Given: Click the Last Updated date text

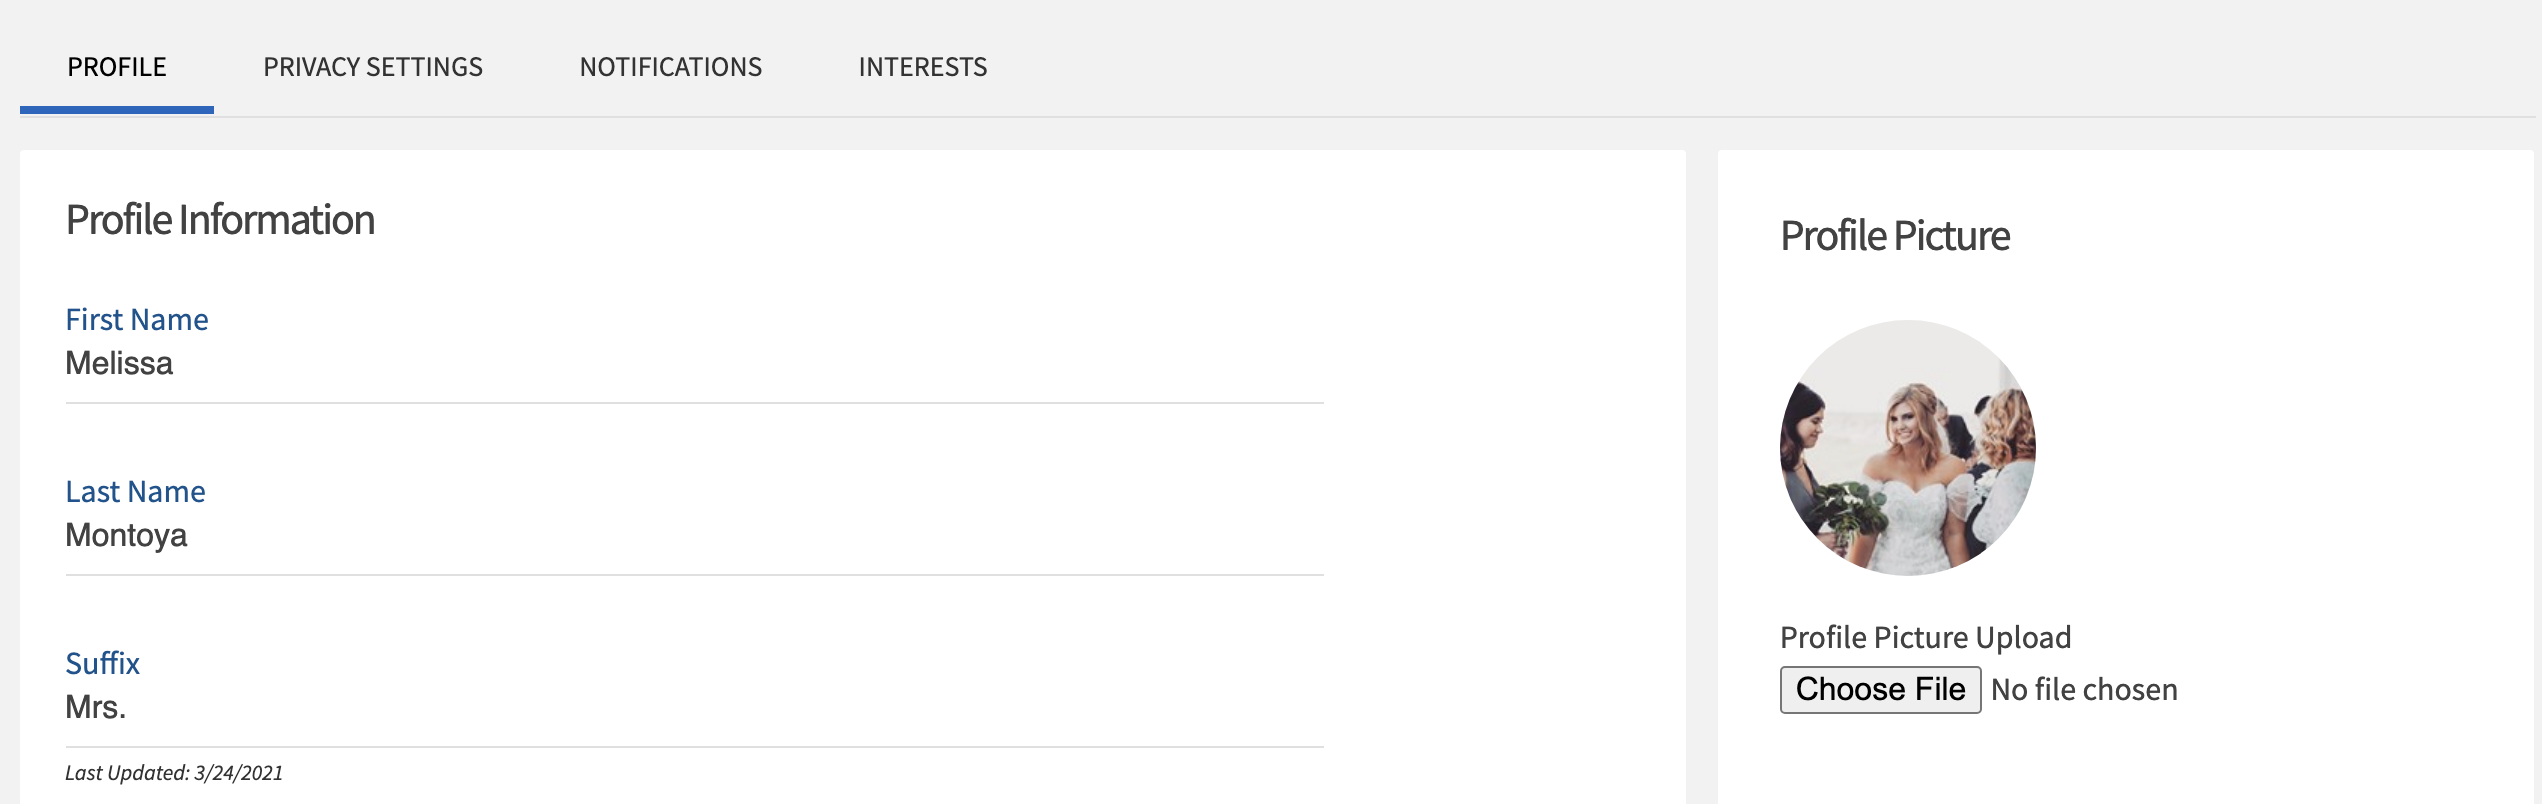Looking at the screenshot, I should [174, 773].
